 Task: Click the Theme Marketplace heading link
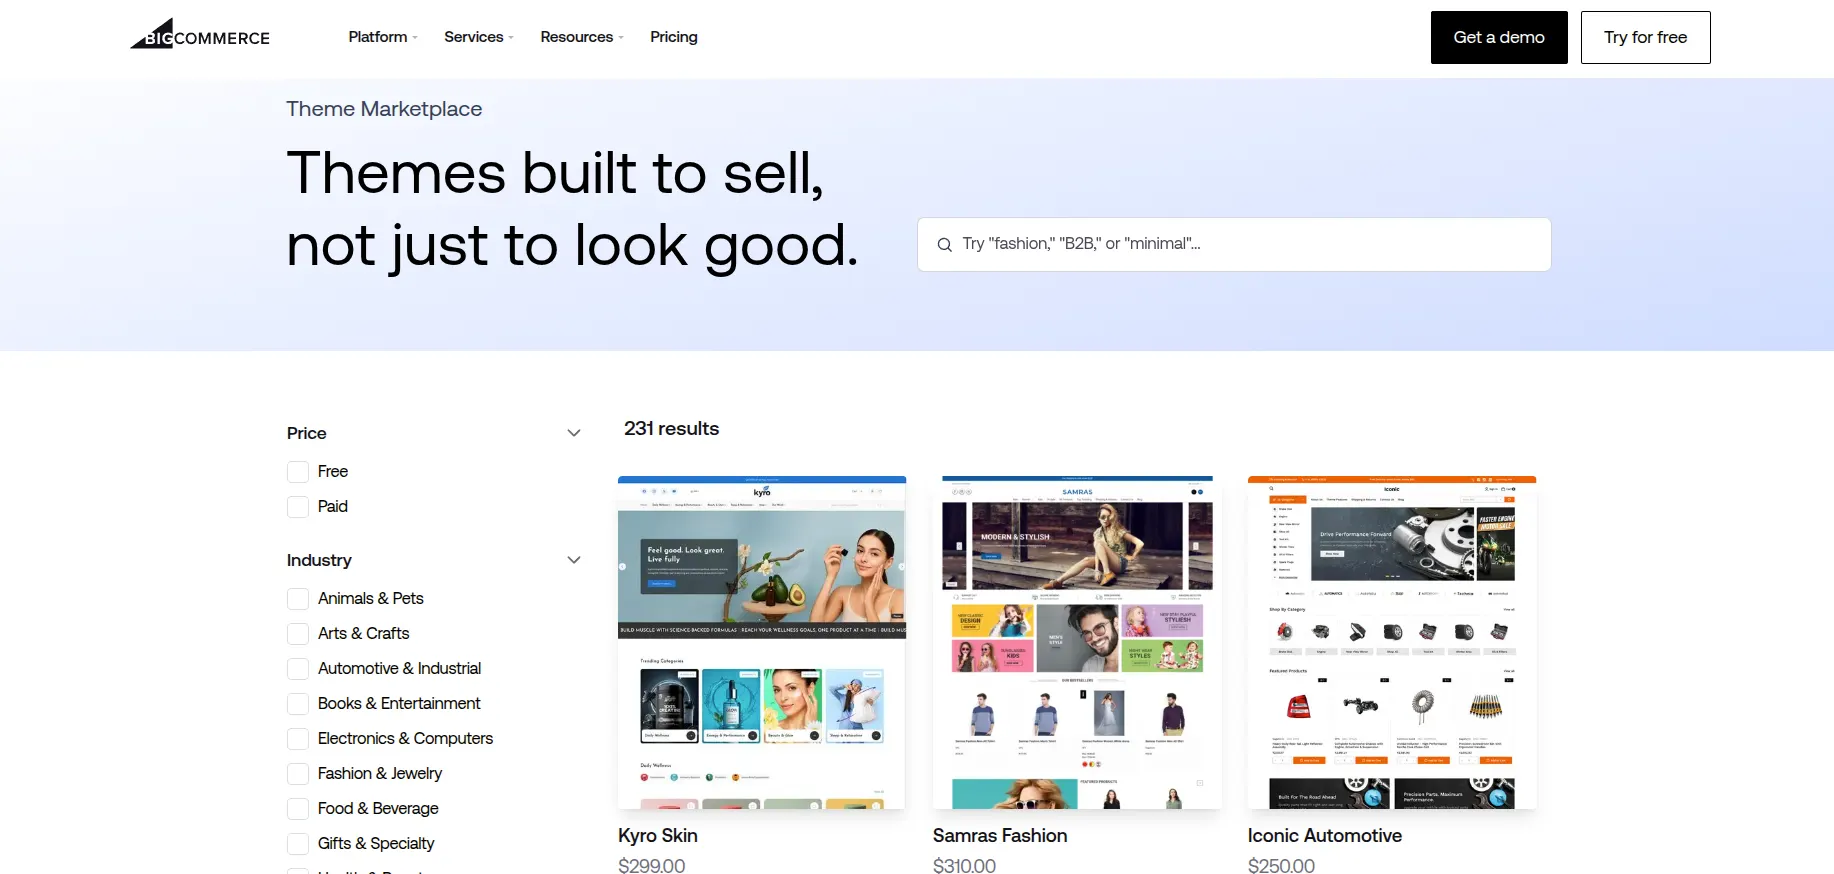[384, 109]
